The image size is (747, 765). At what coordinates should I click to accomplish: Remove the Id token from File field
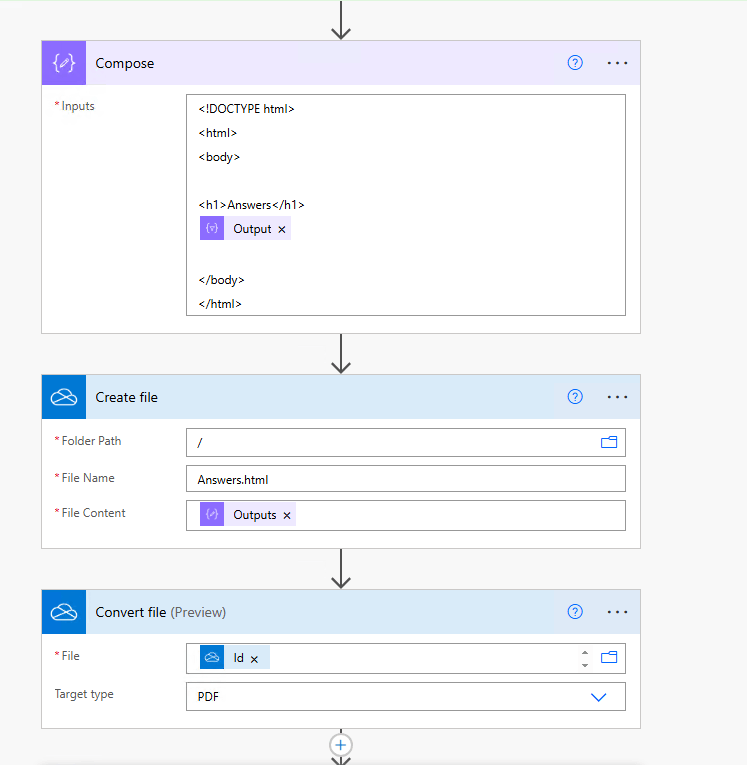[x=254, y=659]
